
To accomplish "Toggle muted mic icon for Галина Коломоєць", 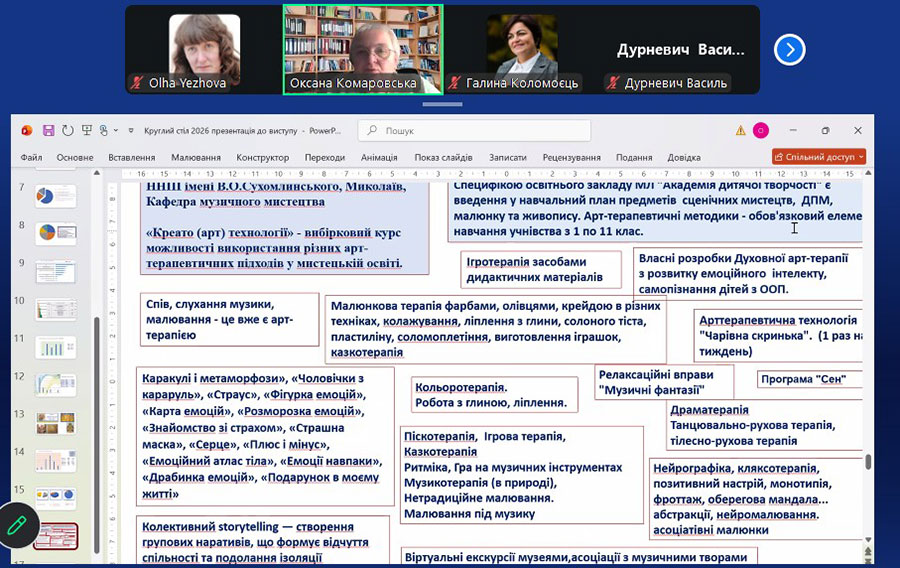I will (456, 84).
